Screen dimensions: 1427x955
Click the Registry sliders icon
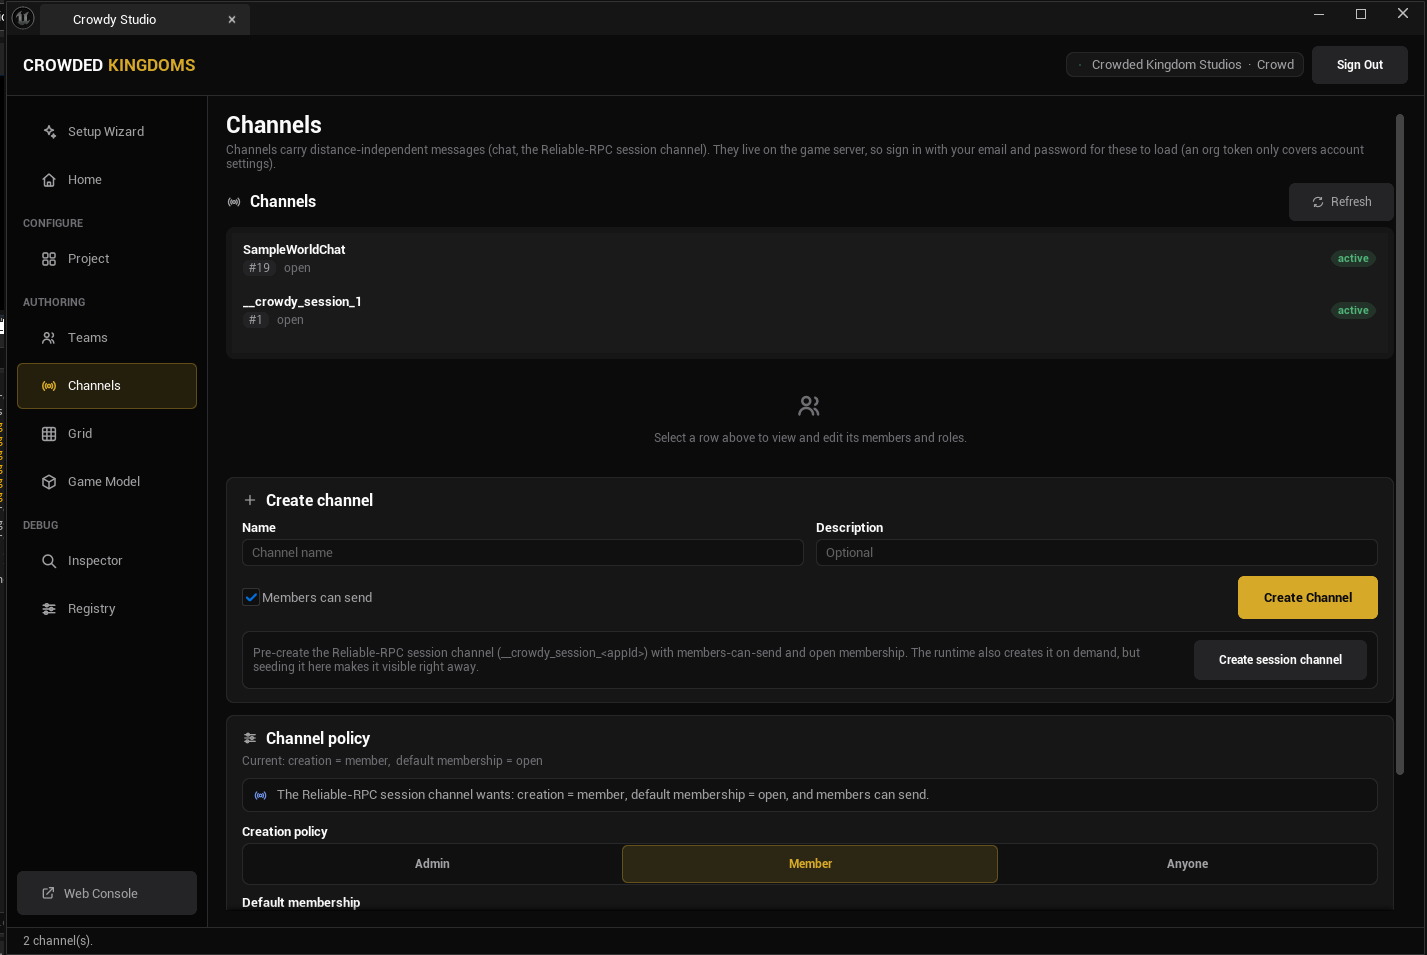point(49,609)
